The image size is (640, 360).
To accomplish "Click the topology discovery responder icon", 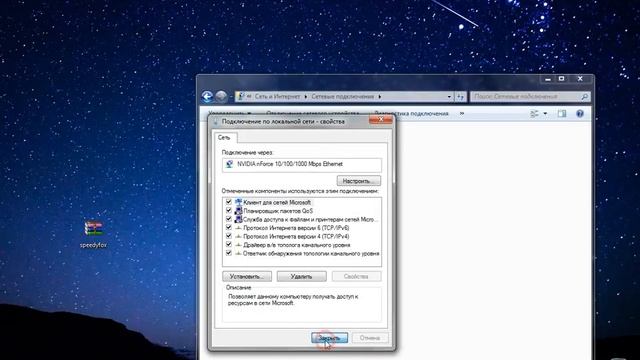I will [238, 253].
